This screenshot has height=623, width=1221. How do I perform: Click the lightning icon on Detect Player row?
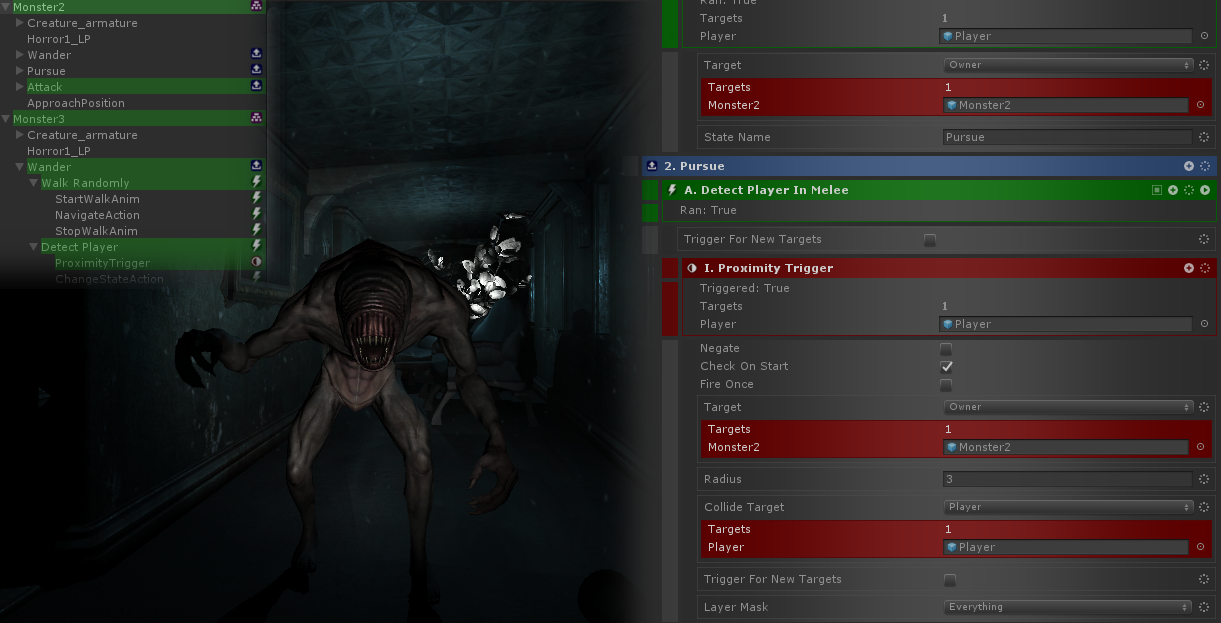[x=256, y=247]
